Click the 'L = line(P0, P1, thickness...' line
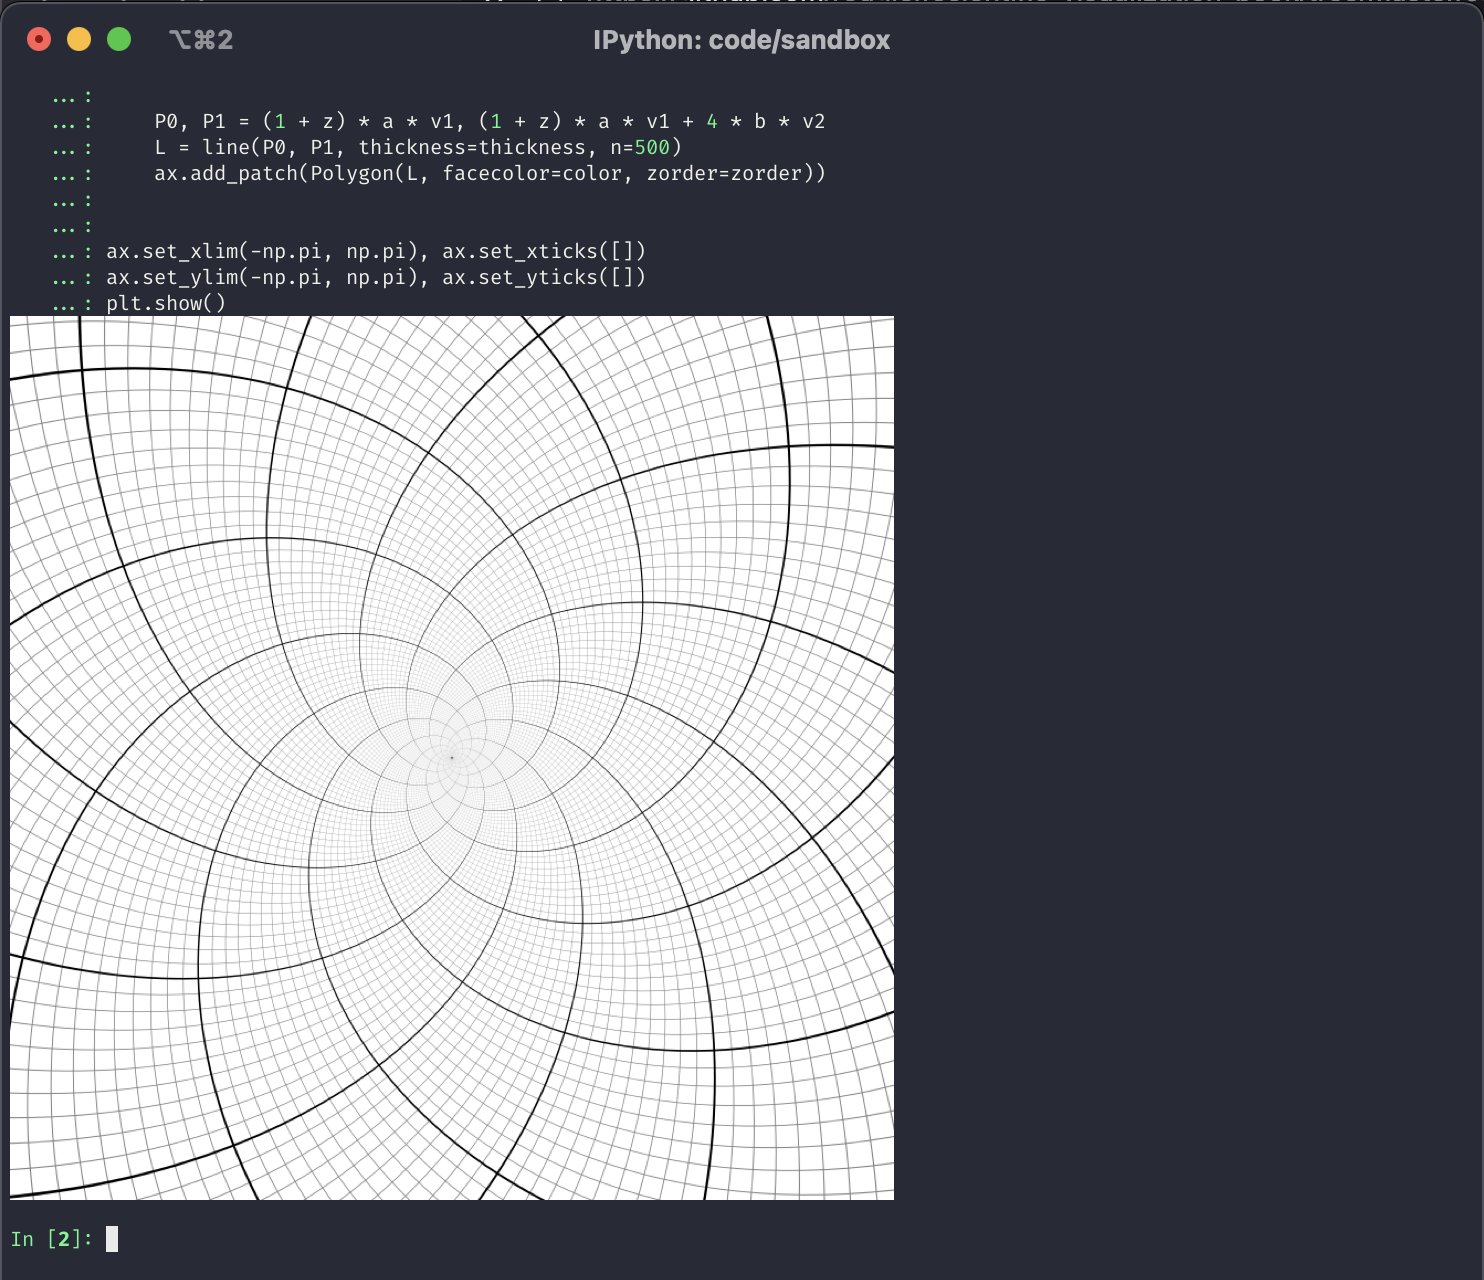This screenshot has width=1484, height=1280. (x=418, y=148)
